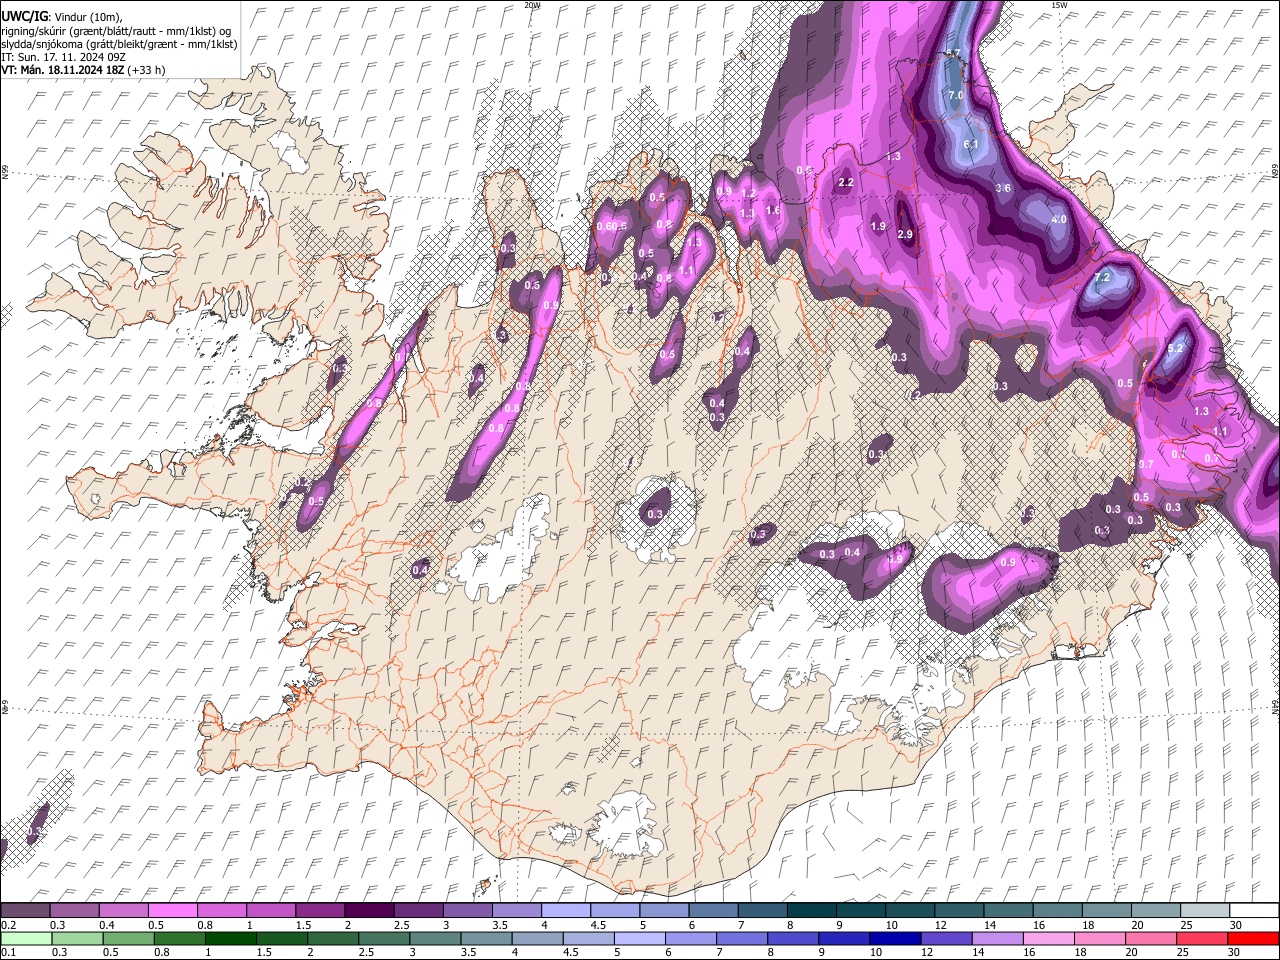Select the lower legend swatch between 4 and 4.5

click(538, 939)
